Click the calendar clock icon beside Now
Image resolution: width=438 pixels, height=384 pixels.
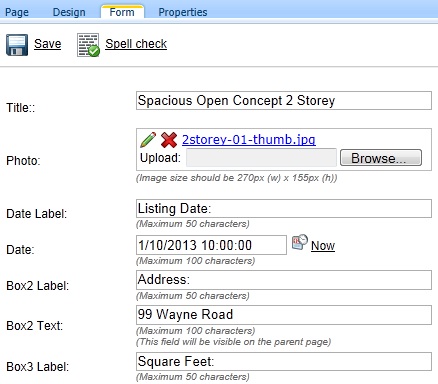click(x=300, y=242)
